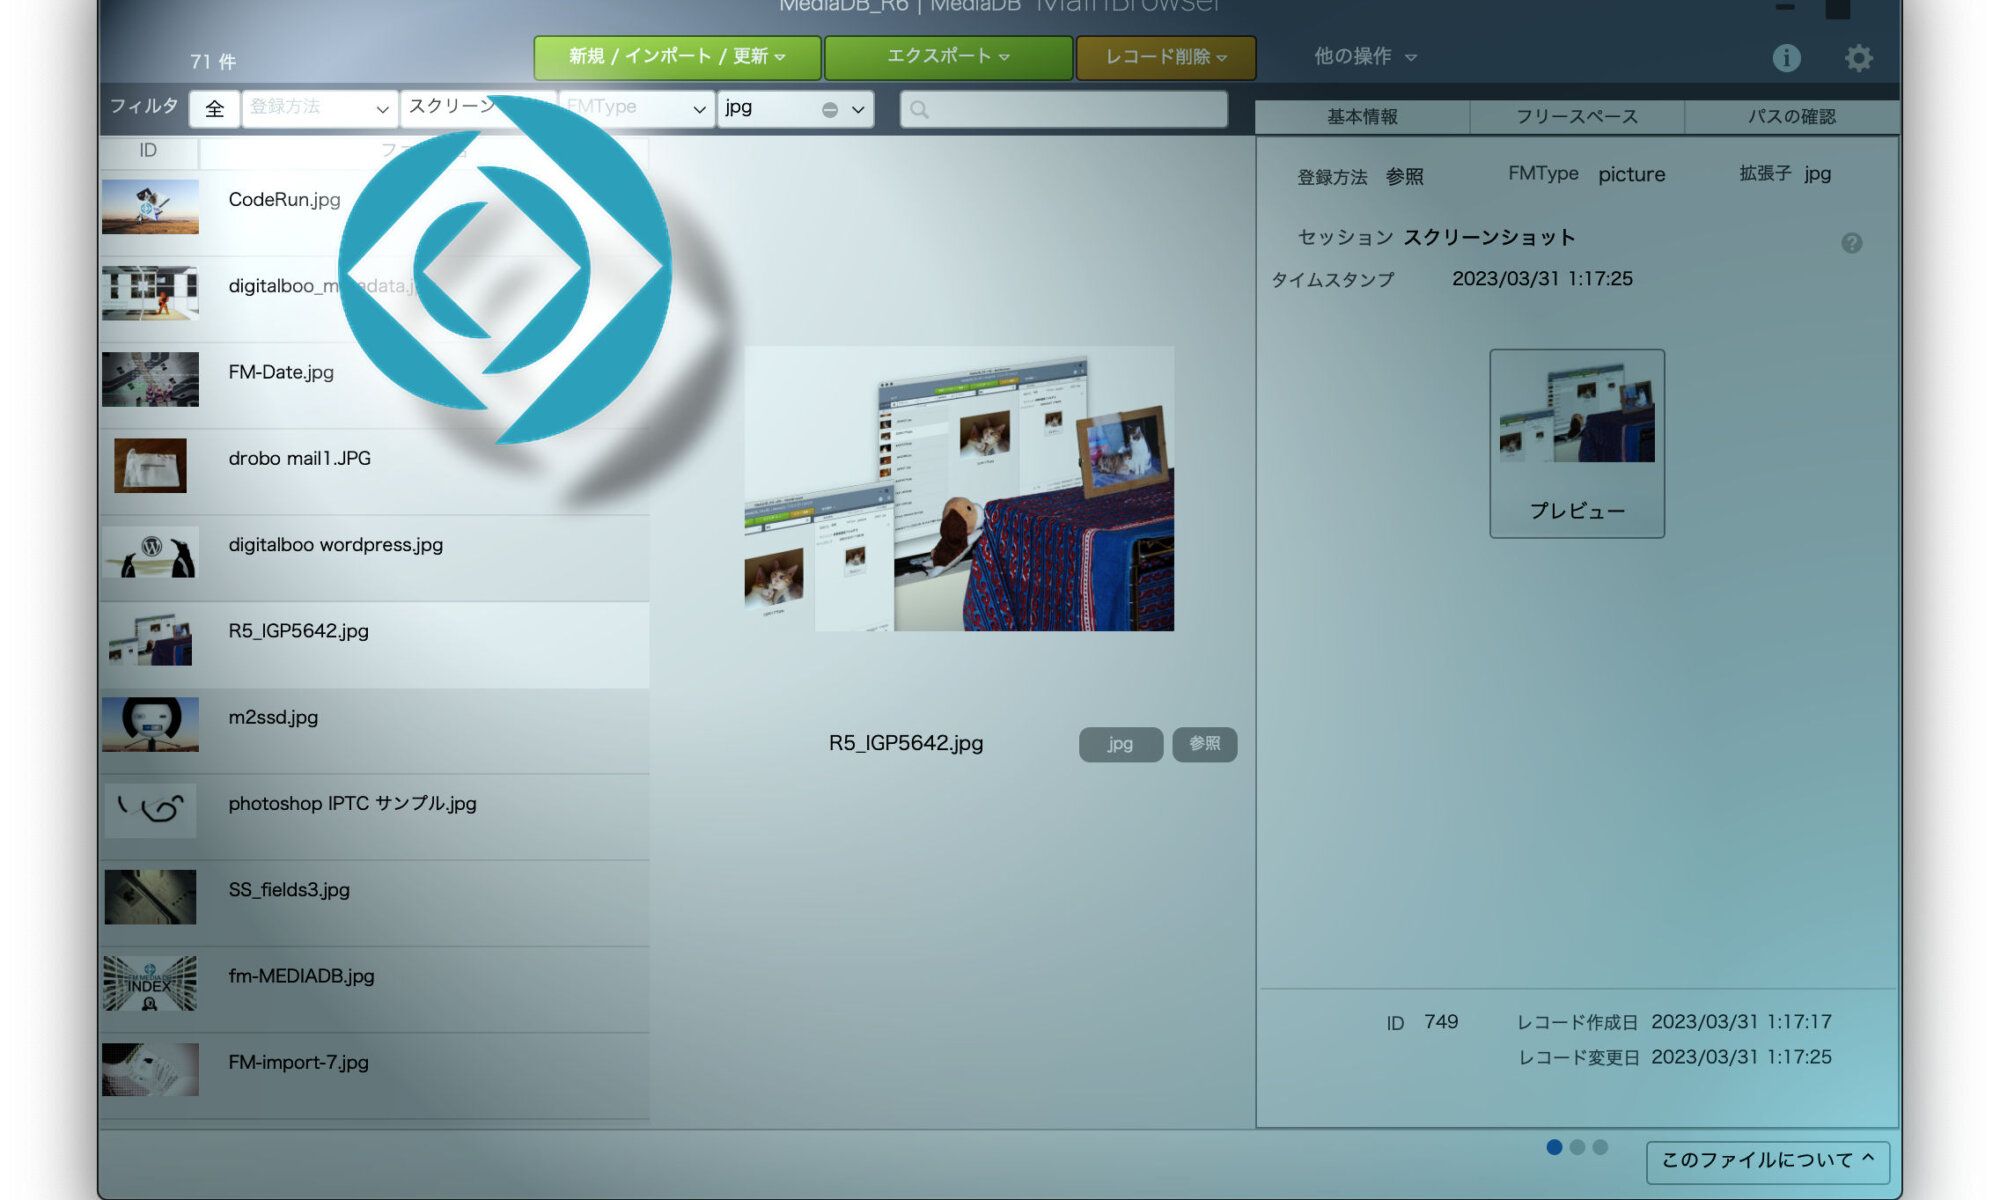Open the FMType filter dropdown
This screenshot has height=1200, width=2000.
(x=636, y=108)
